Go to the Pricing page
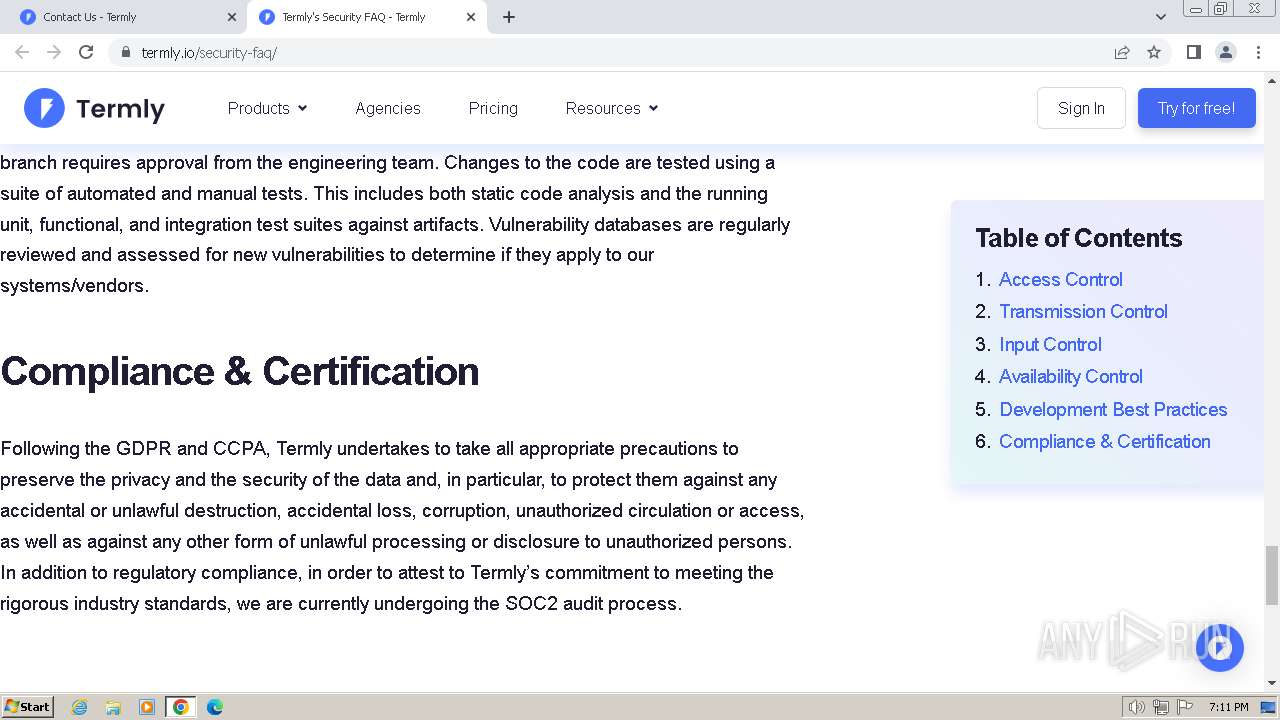The height and width of the screenshot is (720, 1280). (493, 108)
